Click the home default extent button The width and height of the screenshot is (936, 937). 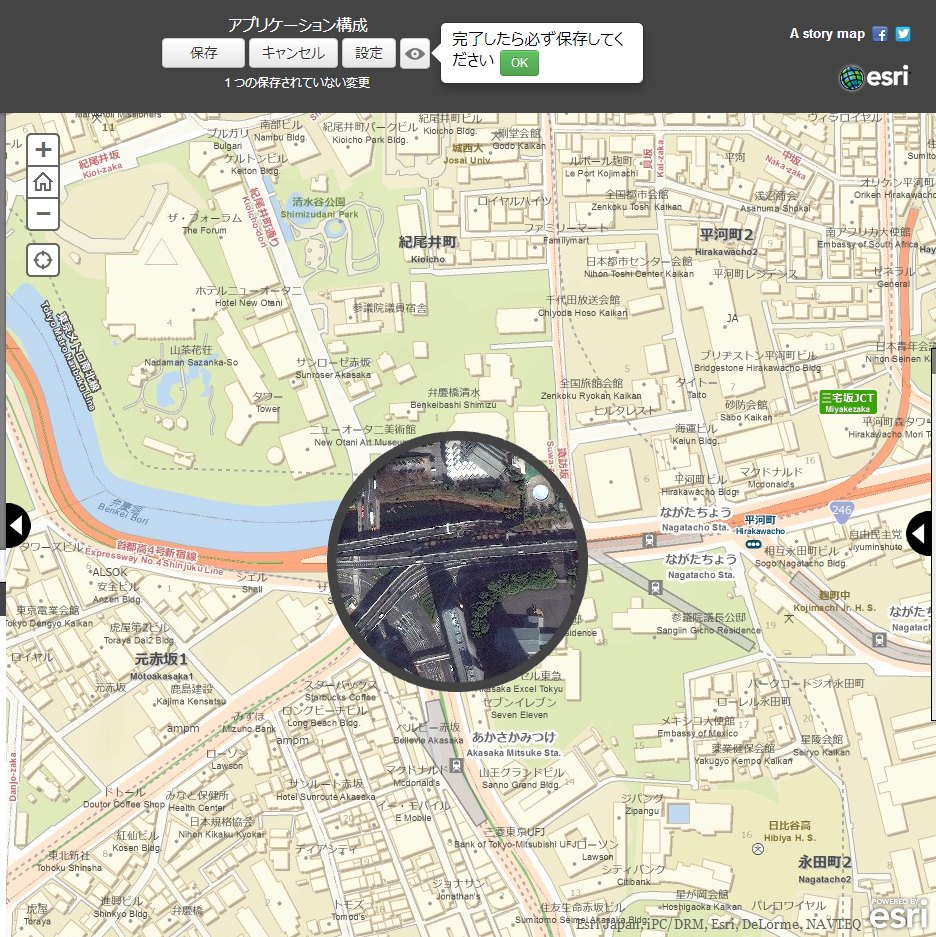pos(43,182)
